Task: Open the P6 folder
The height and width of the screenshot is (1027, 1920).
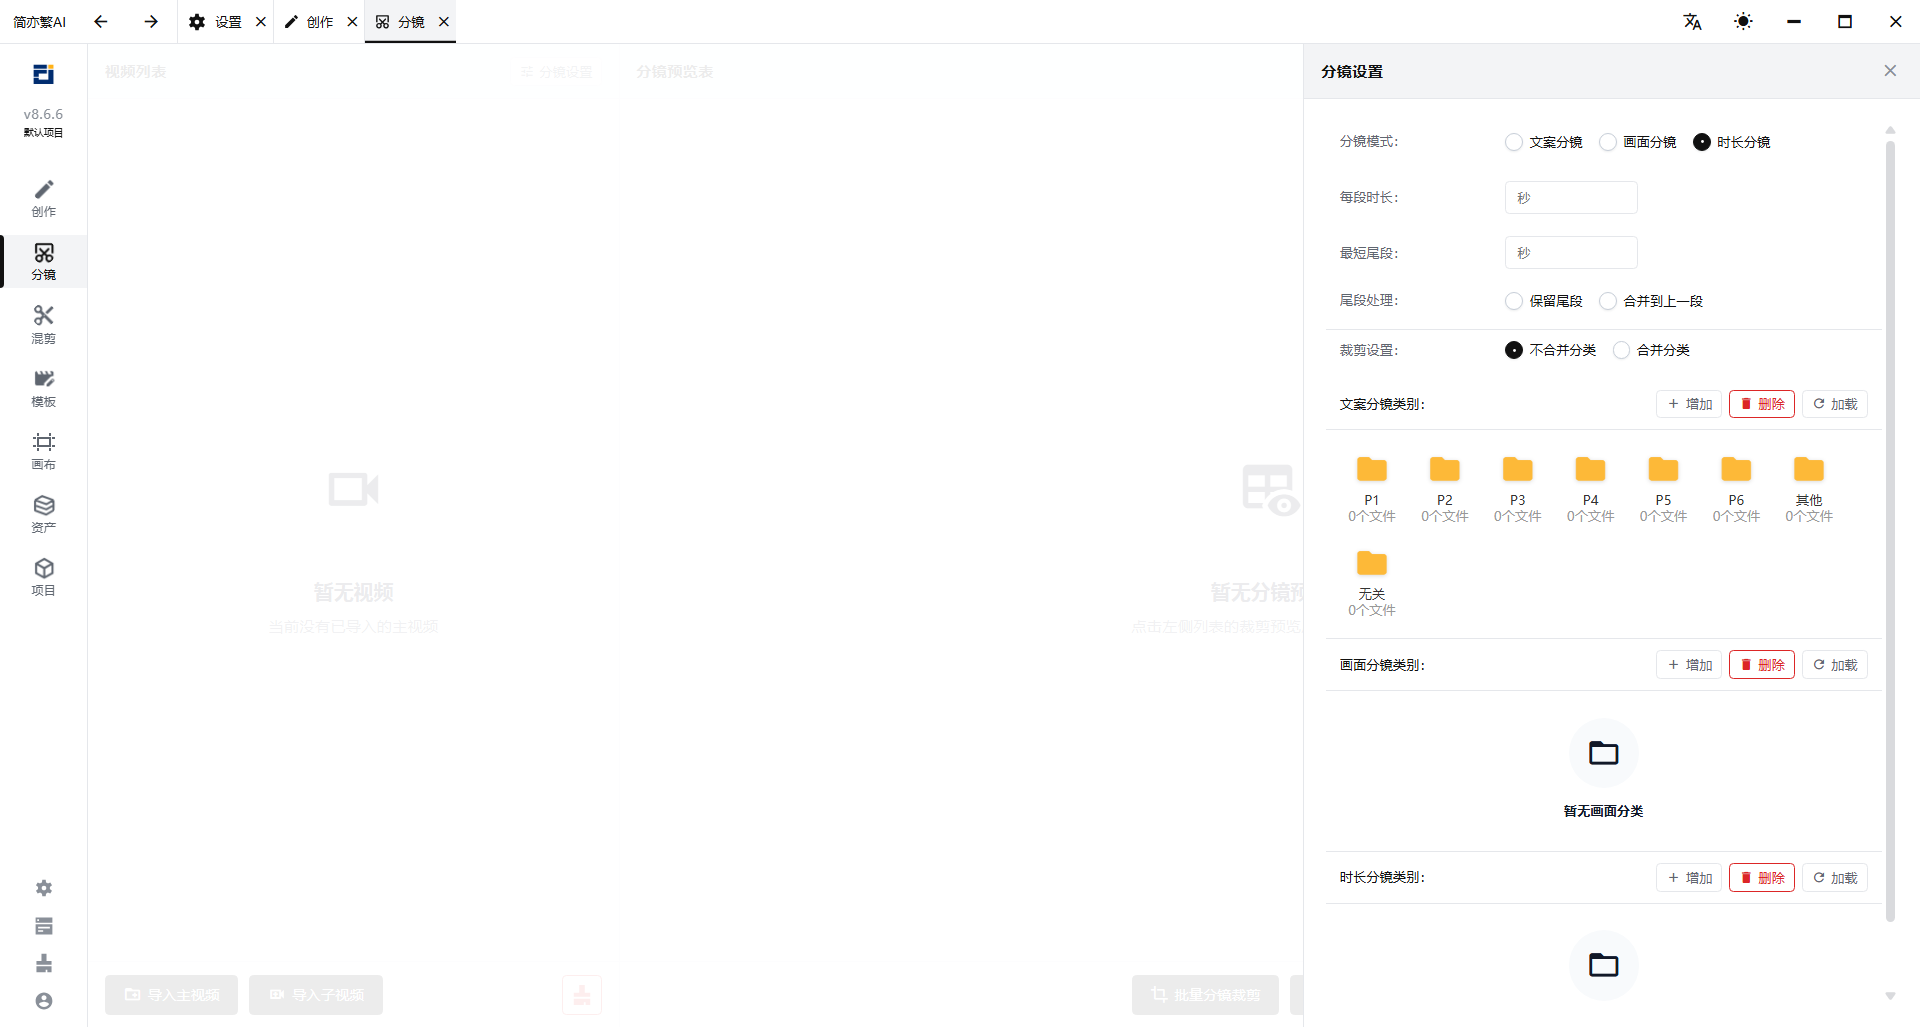Action: pos(1736,489)
